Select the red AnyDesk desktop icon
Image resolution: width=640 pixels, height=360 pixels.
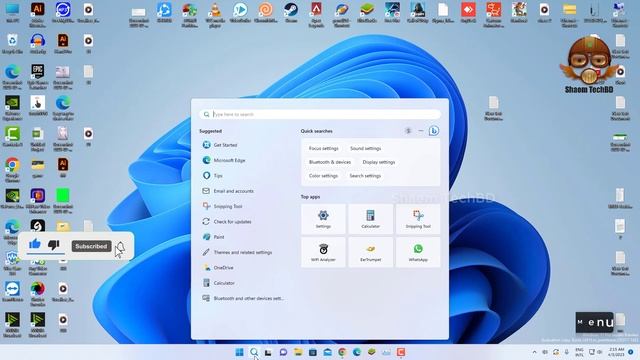click(468, 13)
